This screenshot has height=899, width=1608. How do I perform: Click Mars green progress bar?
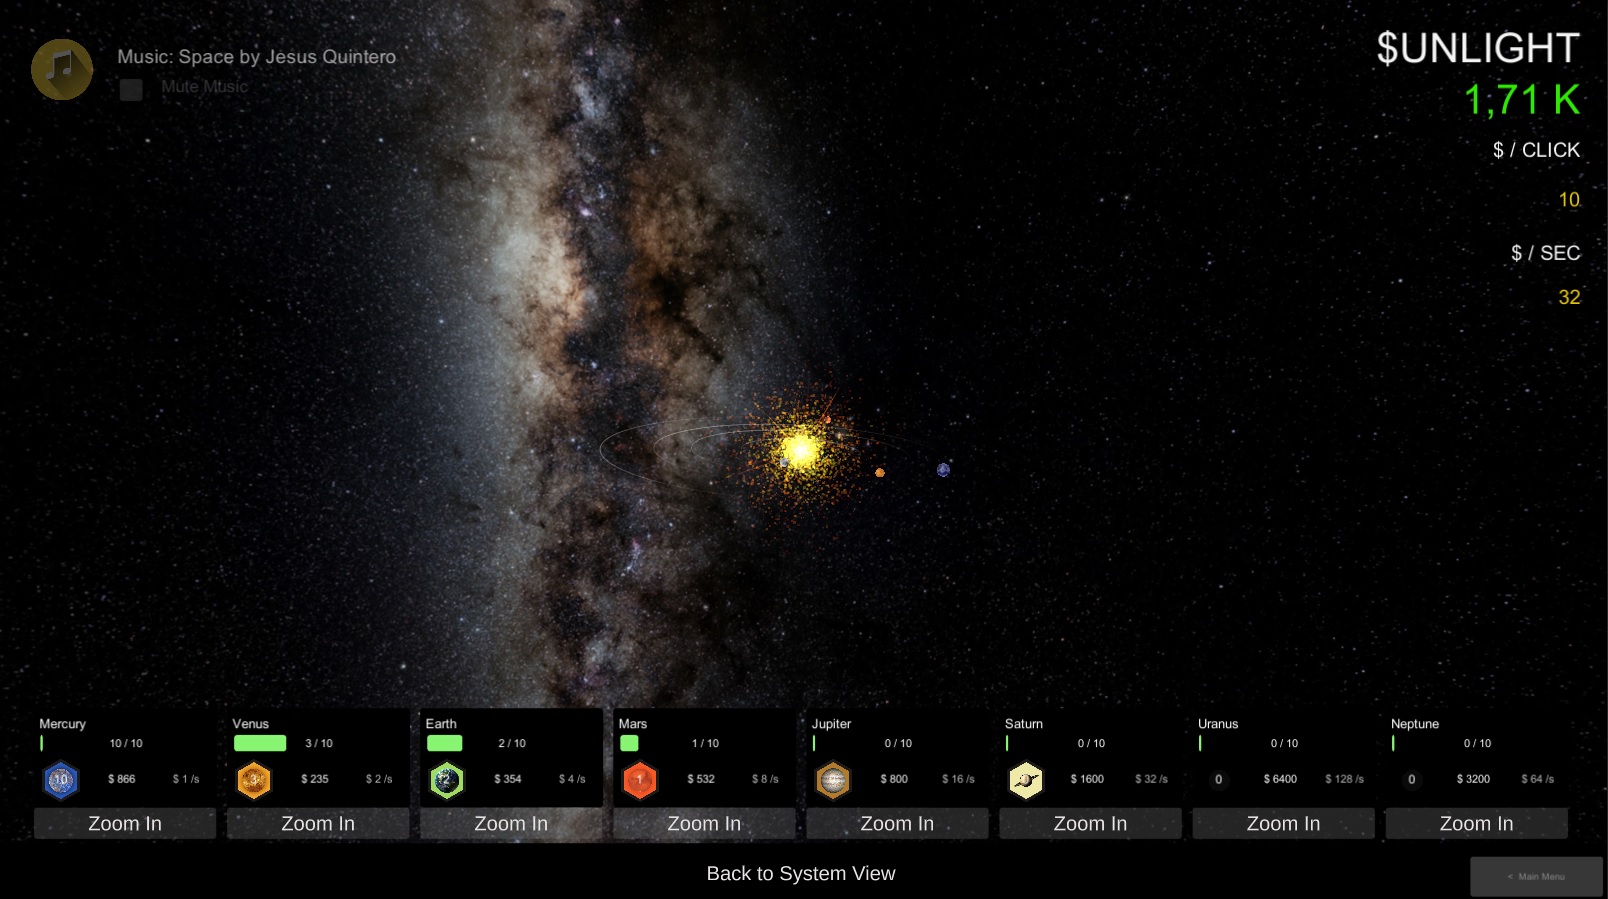pyautogui.click(x=629, y=743)
